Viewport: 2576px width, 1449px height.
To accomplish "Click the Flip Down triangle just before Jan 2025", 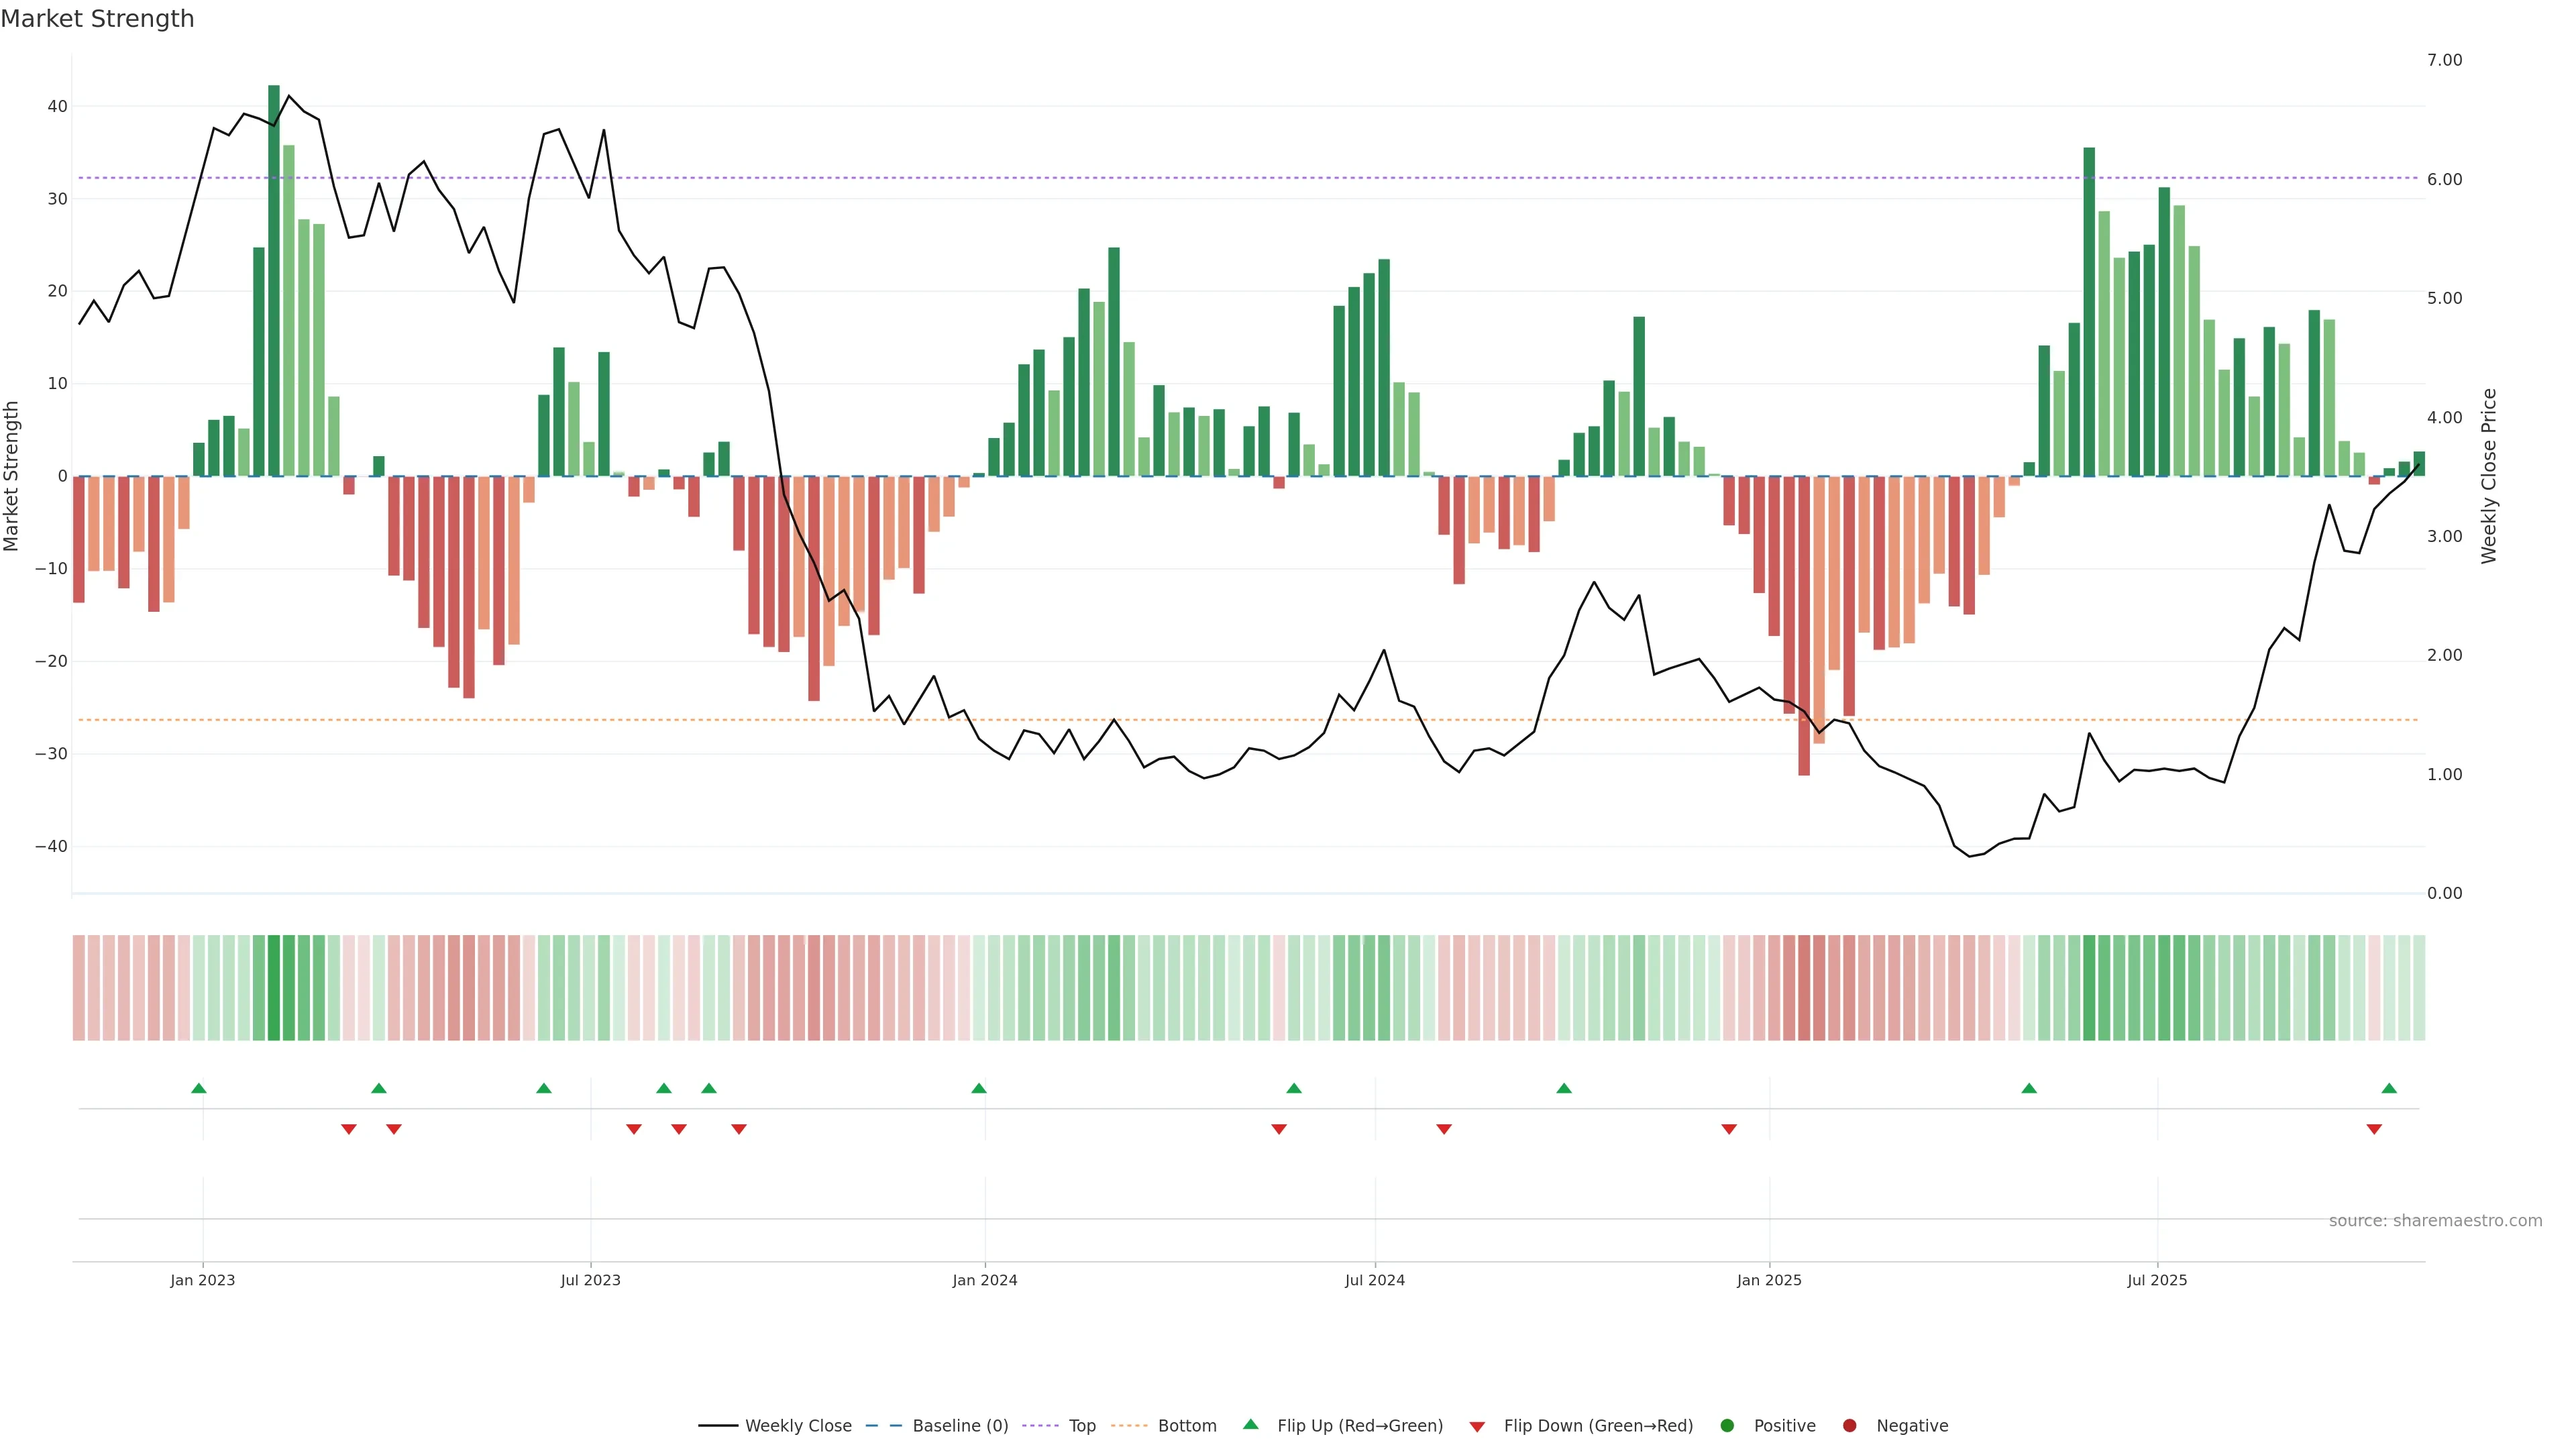I will [1728, 1129].
